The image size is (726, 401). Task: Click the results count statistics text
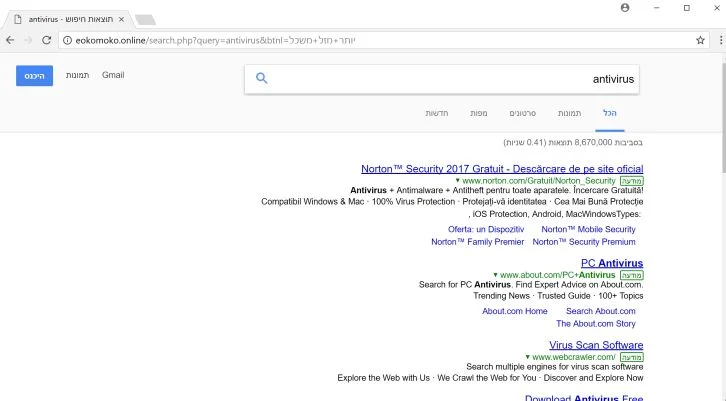tap(573, 143)
